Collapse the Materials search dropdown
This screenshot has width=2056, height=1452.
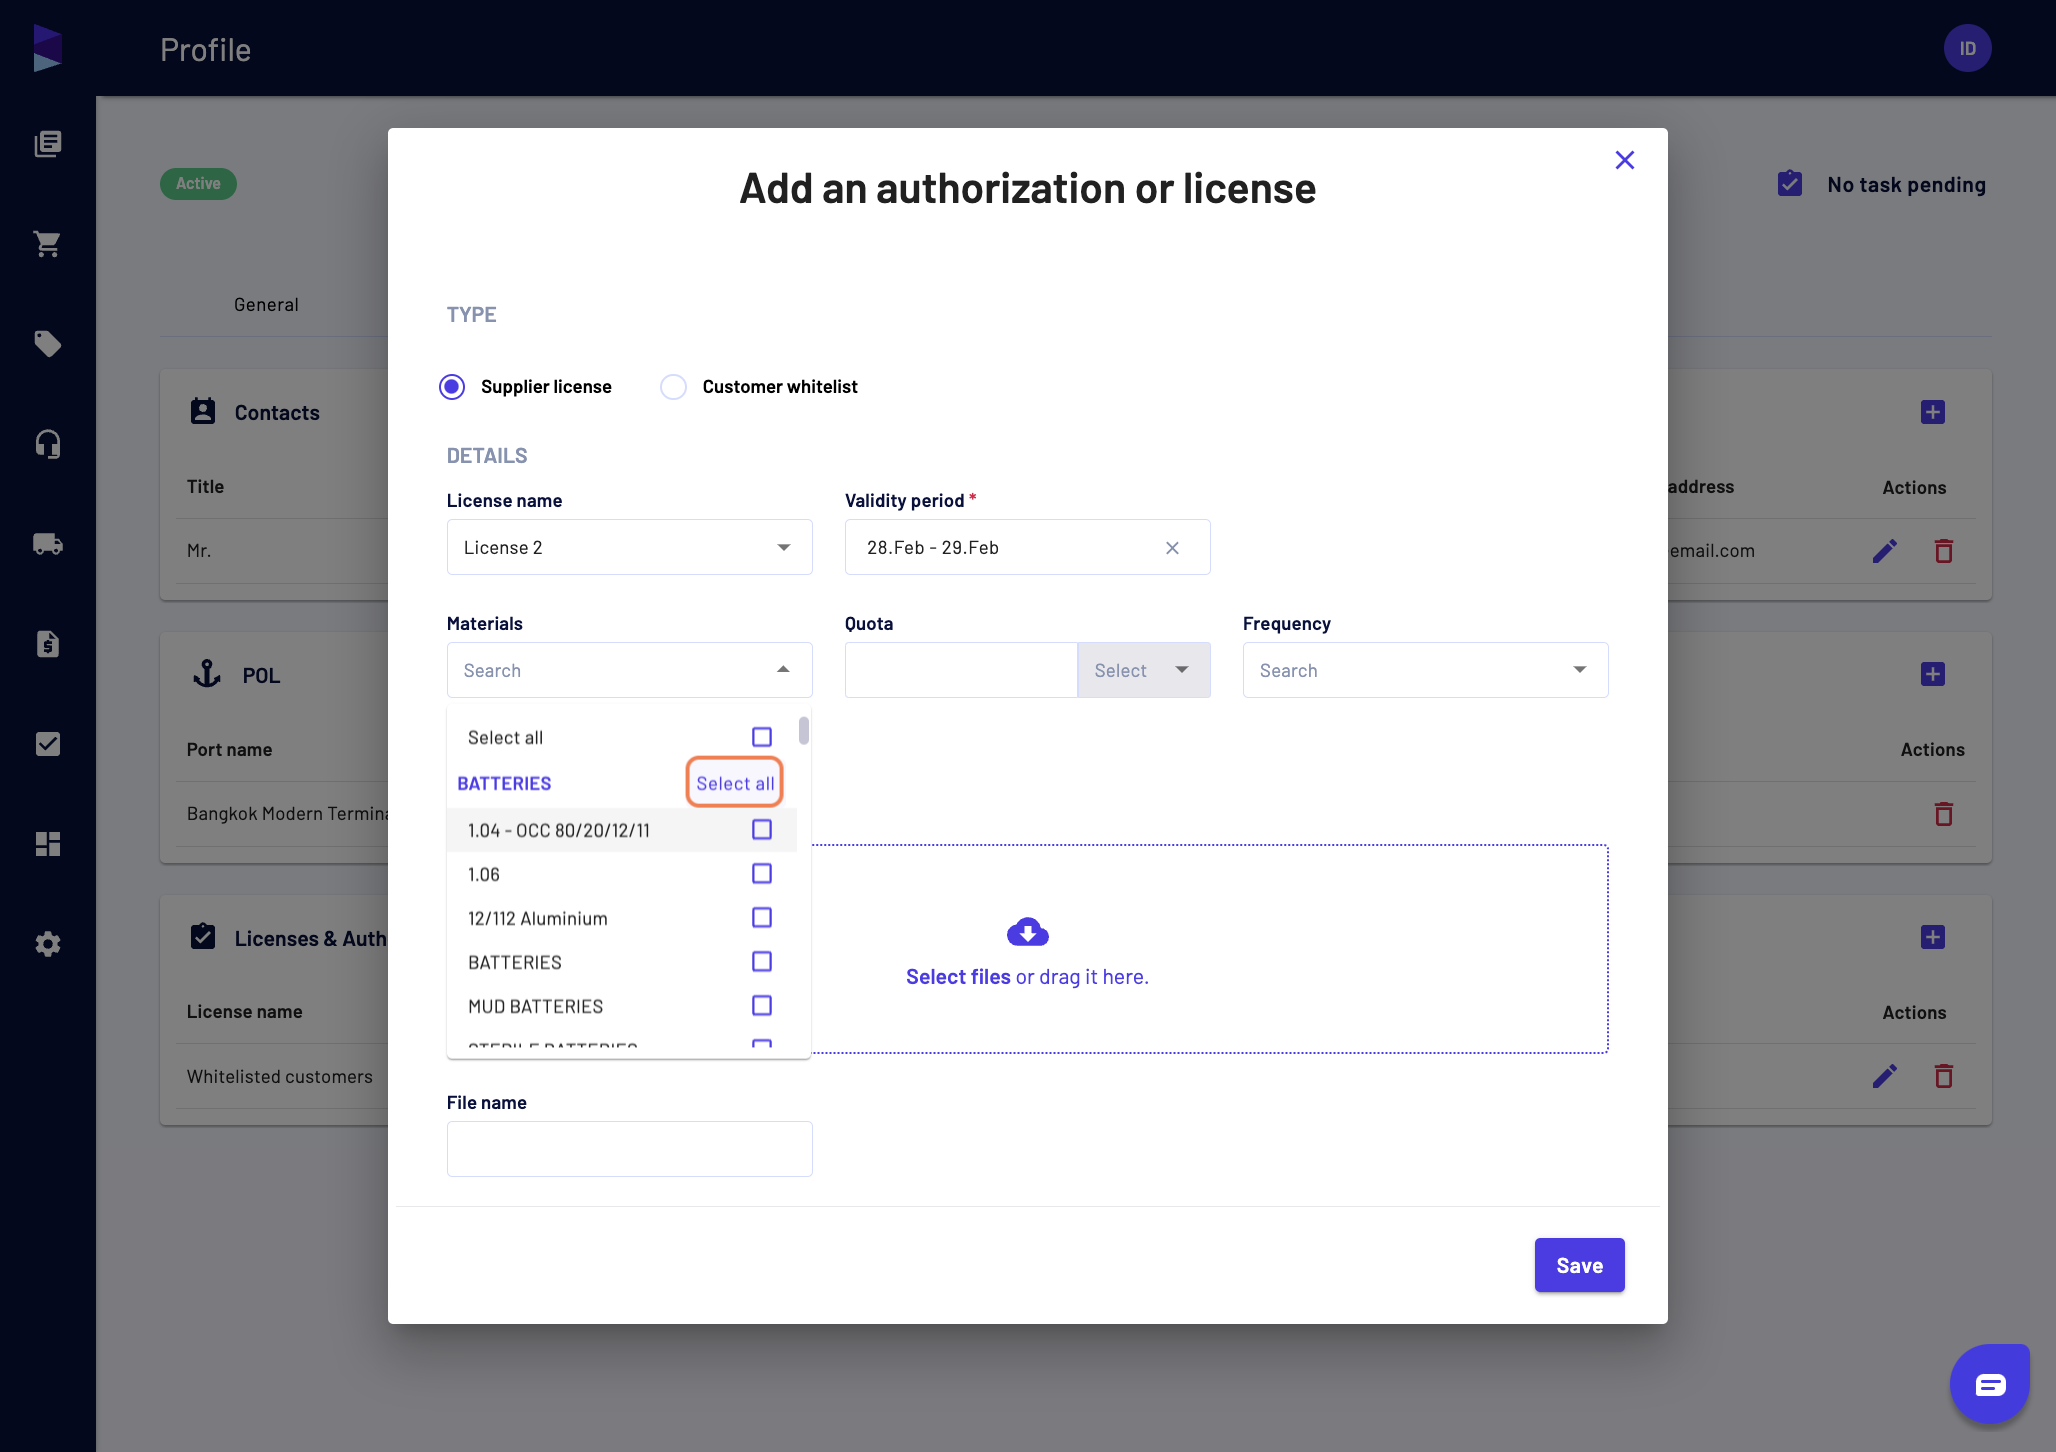click(x=783, y=670)
